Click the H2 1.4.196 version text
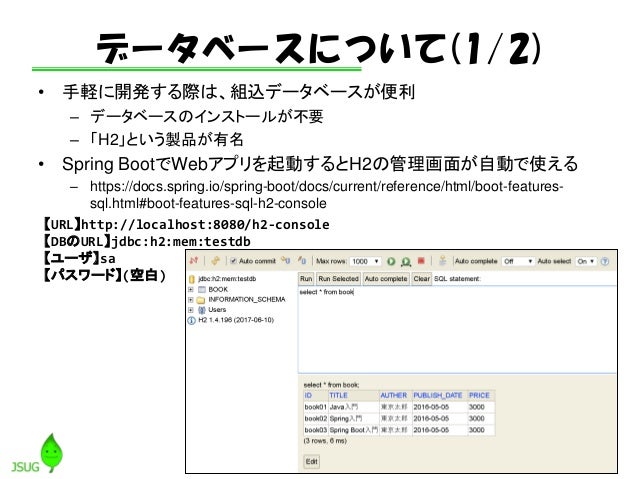 (236, 320)
